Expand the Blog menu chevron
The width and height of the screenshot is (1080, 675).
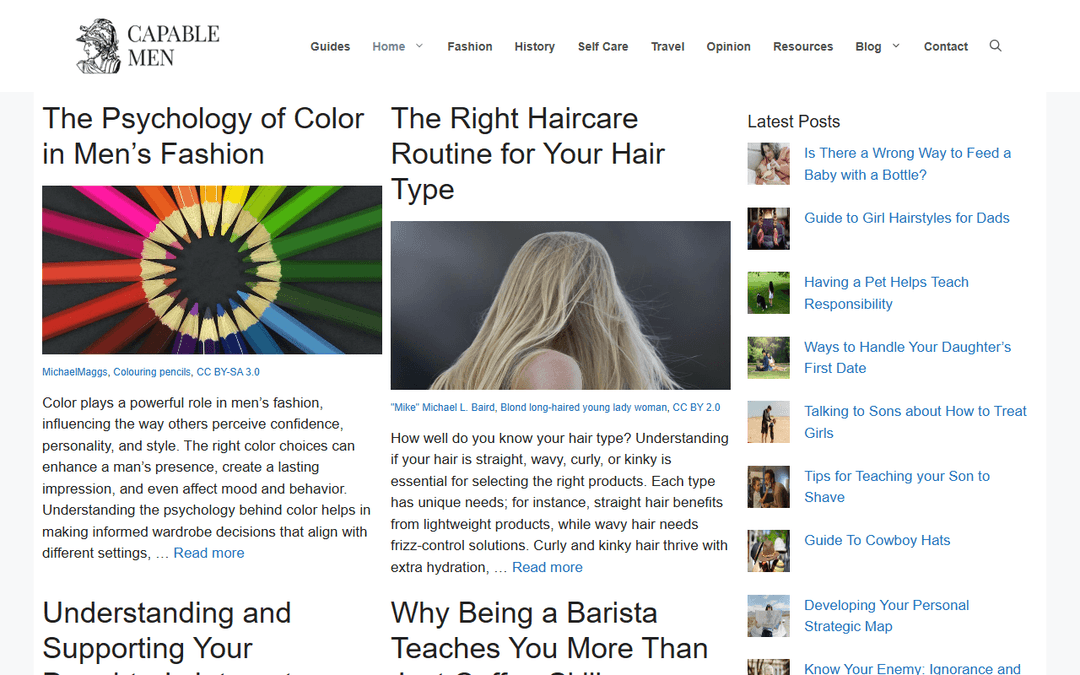[x=896, y=46]
